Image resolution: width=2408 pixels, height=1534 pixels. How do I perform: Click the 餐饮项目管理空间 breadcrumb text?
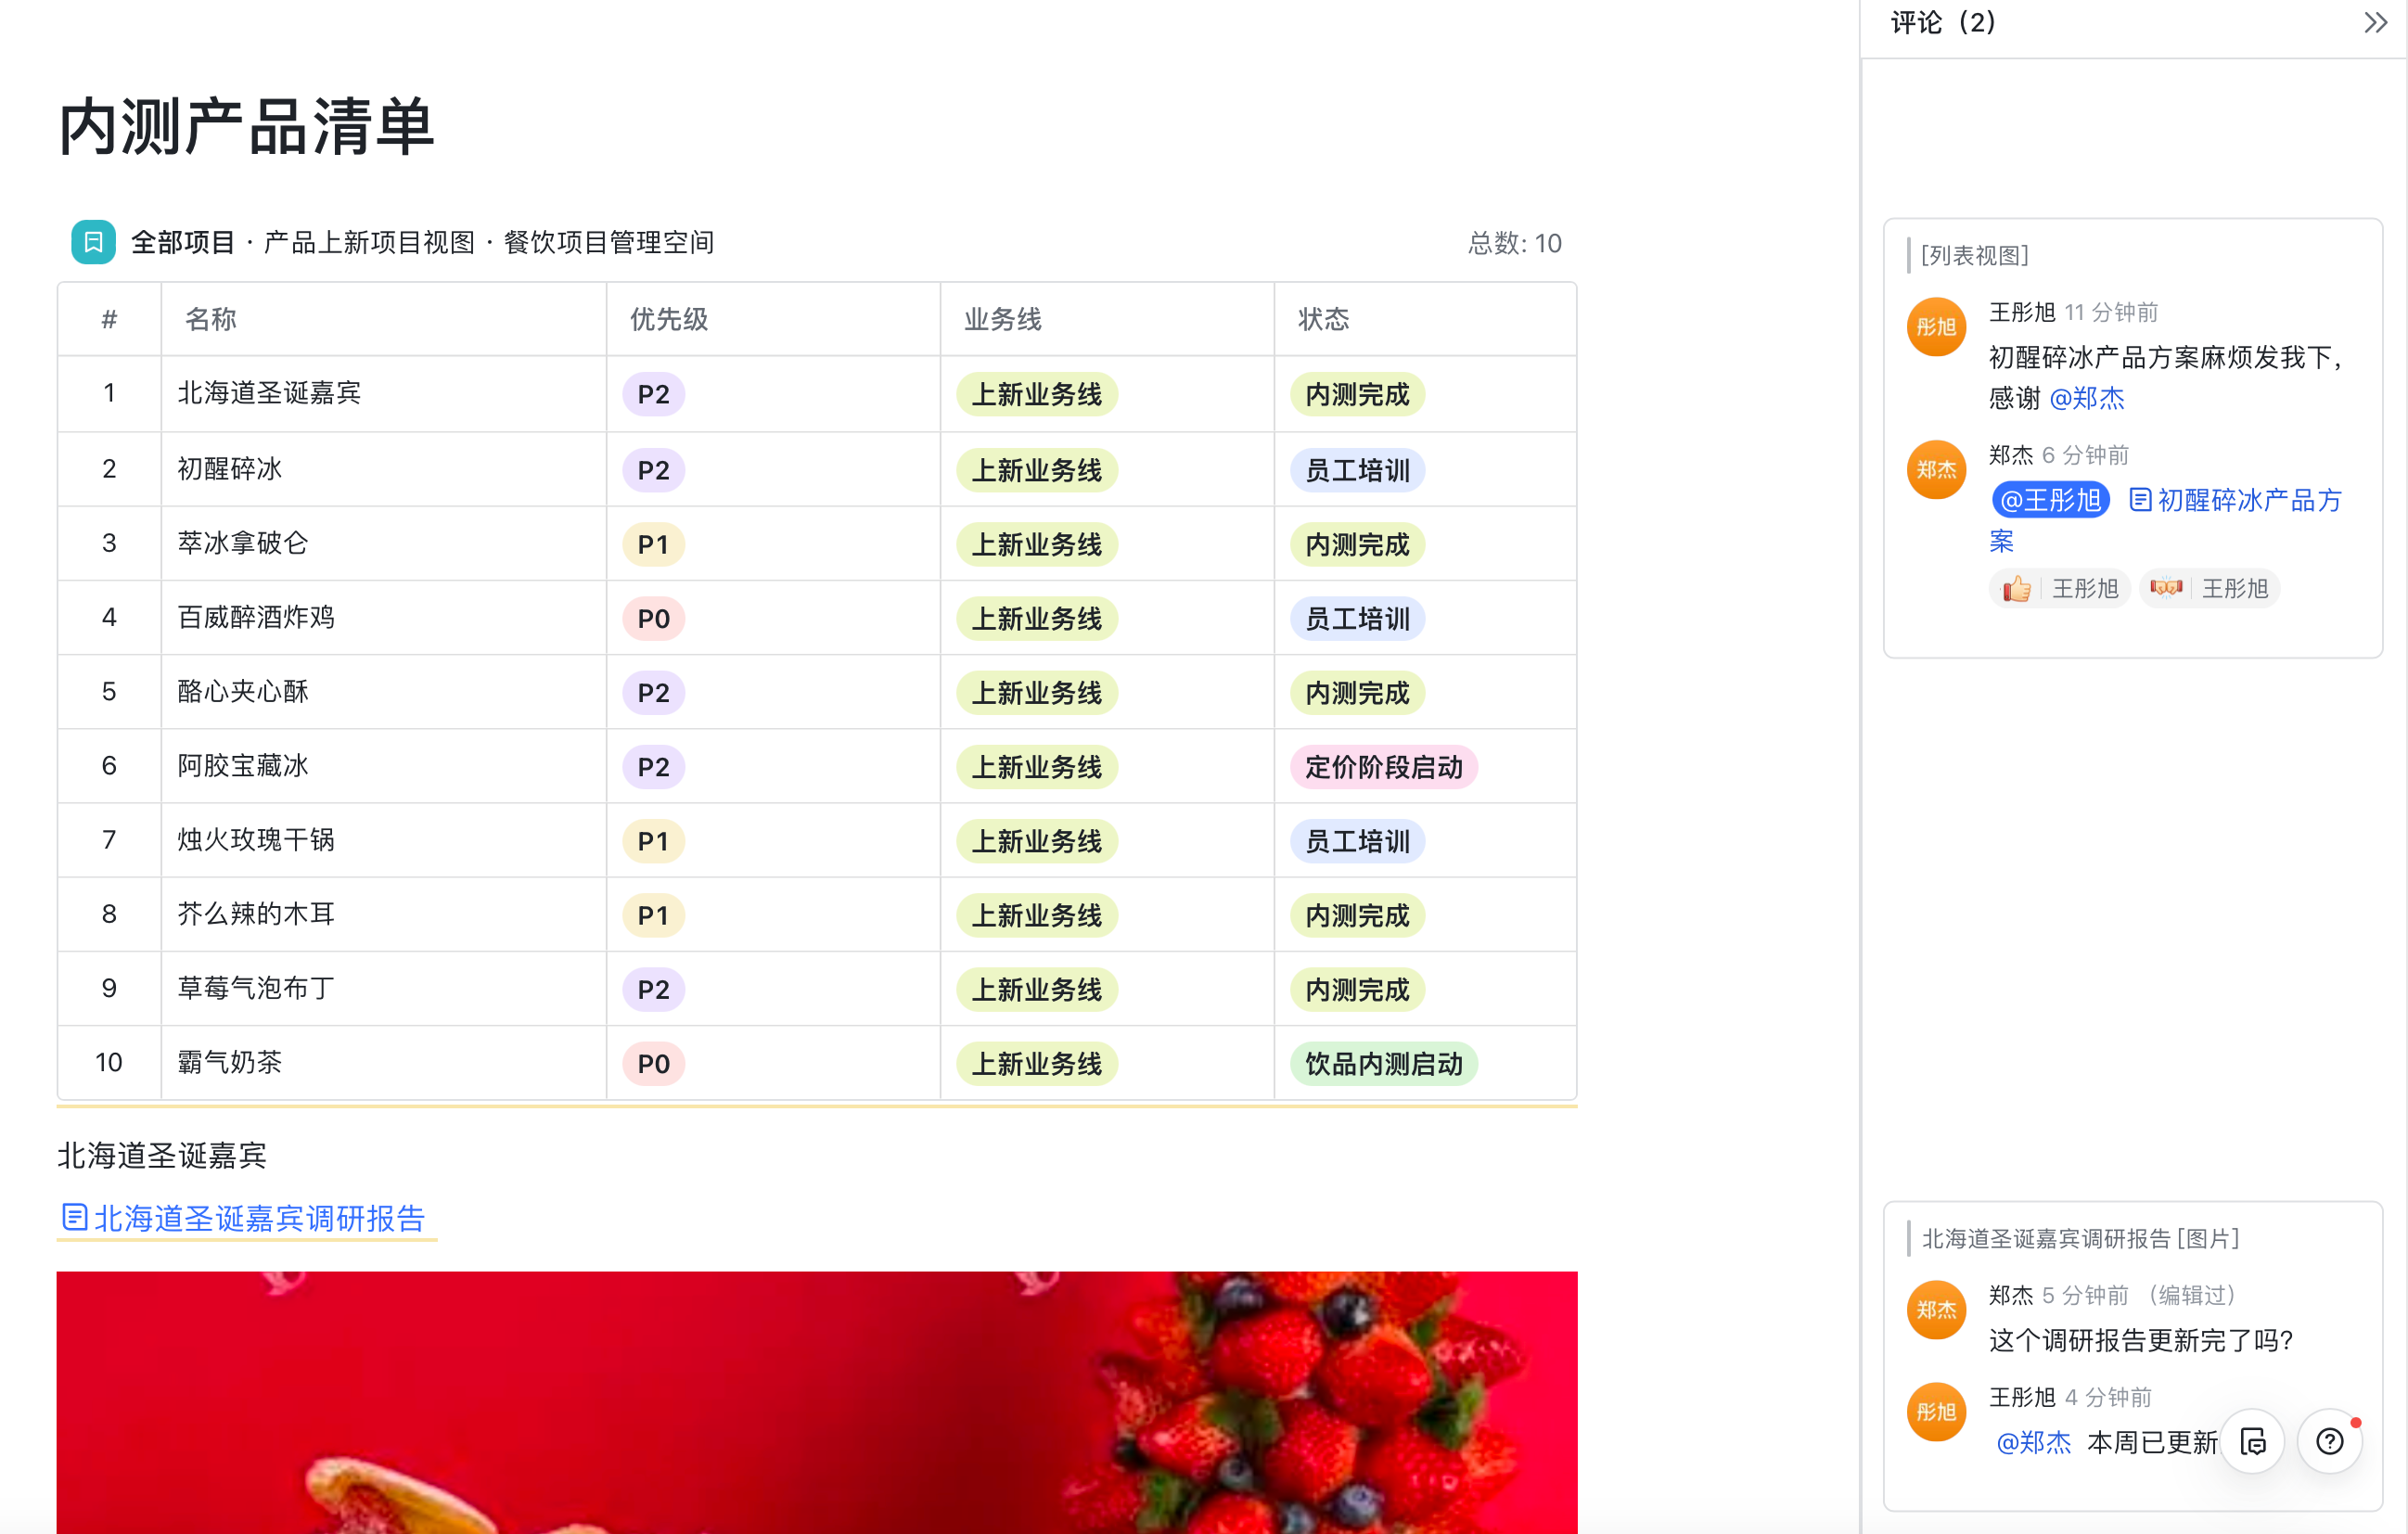point(609,242)
